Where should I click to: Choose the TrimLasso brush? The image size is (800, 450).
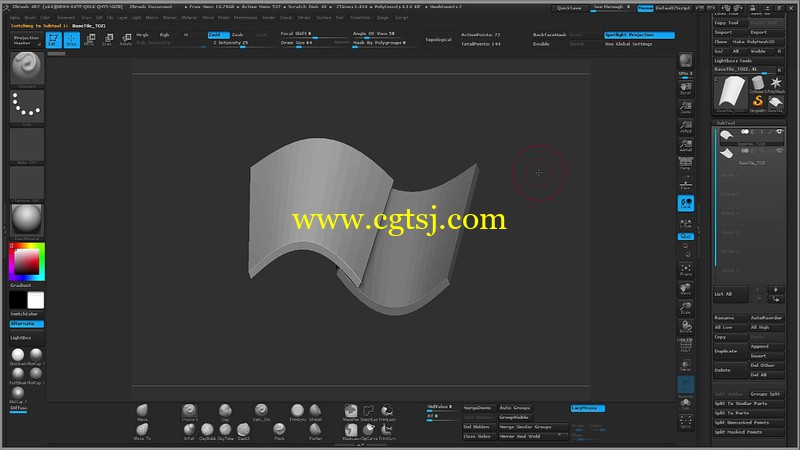(x=387, y=412)
